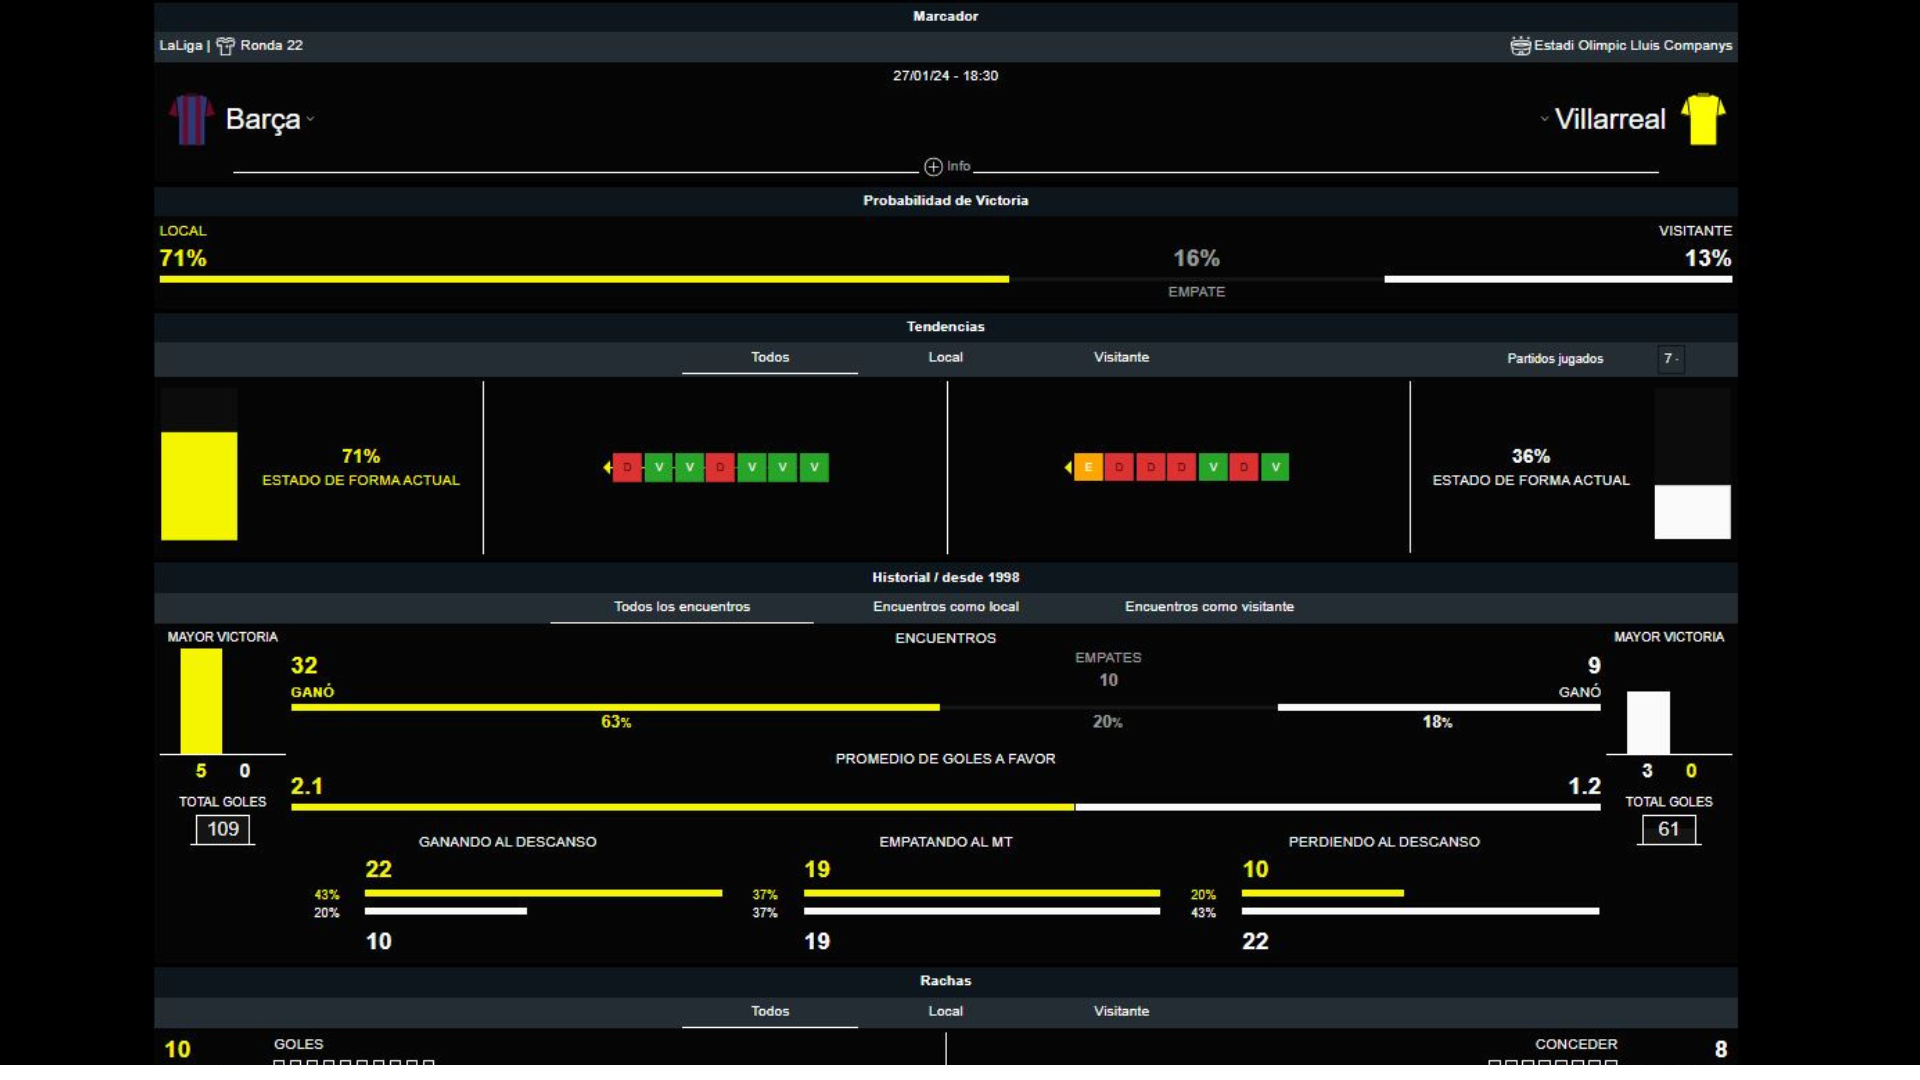This screenshot has height=1080, width=1920.
Task: Click the Empates 10 count
Action: click(1108, 681)
